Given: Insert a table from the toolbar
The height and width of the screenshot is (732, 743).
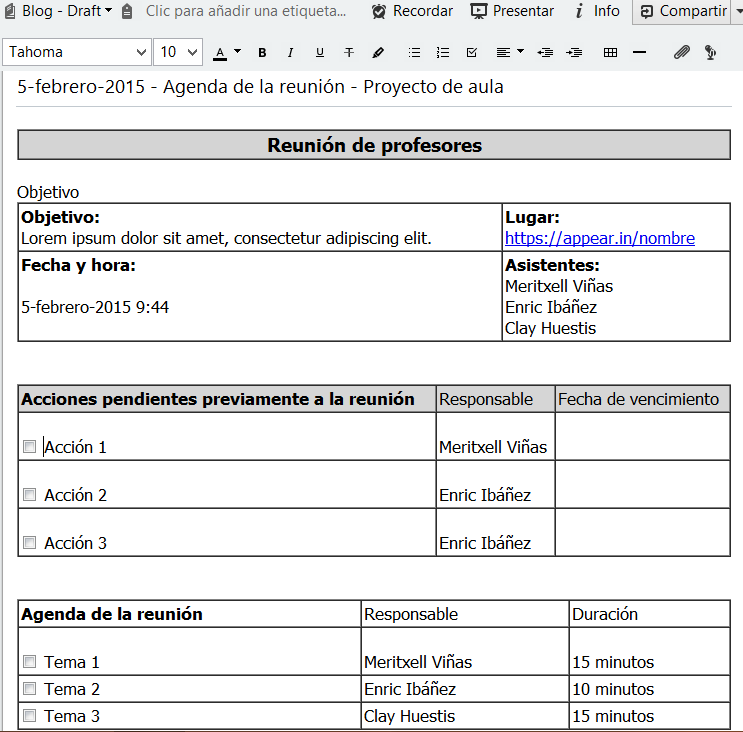Looking at the screenshot, I should [611, 52].
